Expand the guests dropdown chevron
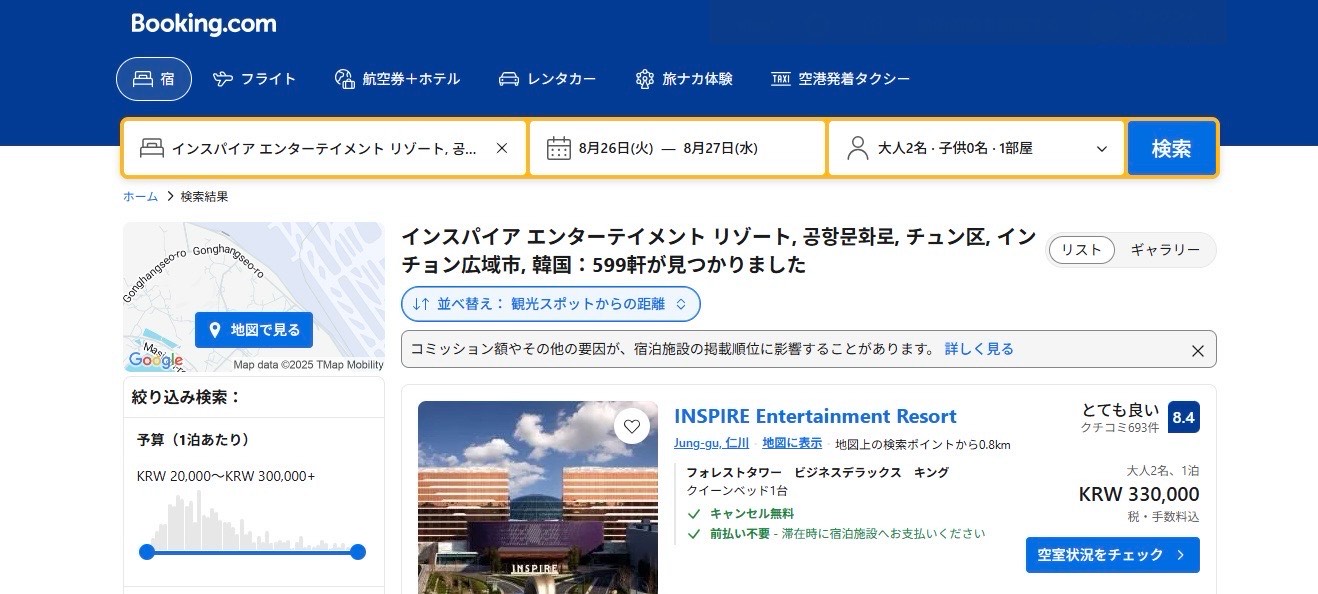 [x=1102, y=149]
